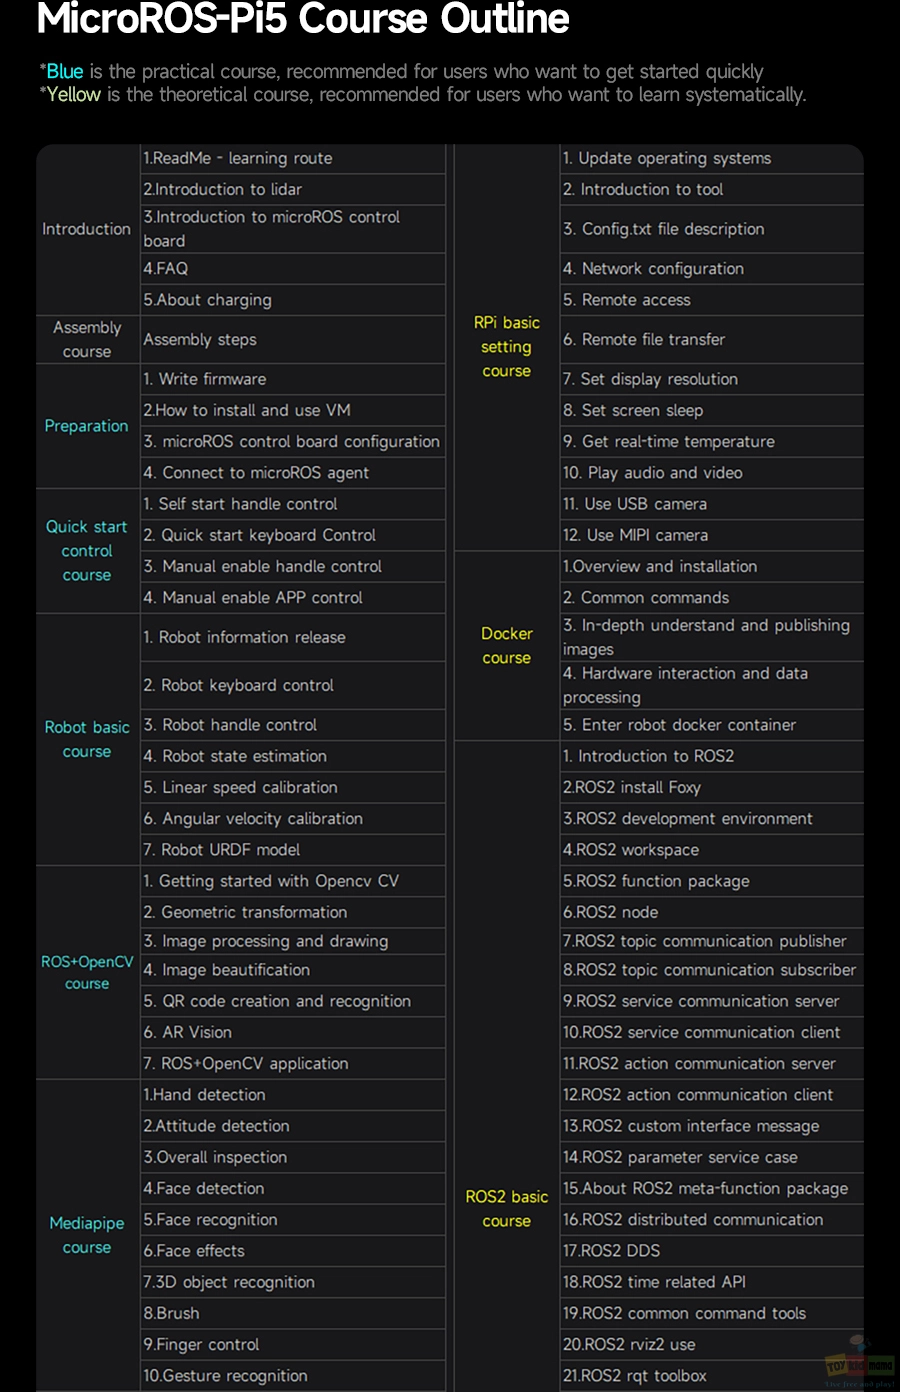Open 'Use MIPI camera' lesson

(711, 535)
